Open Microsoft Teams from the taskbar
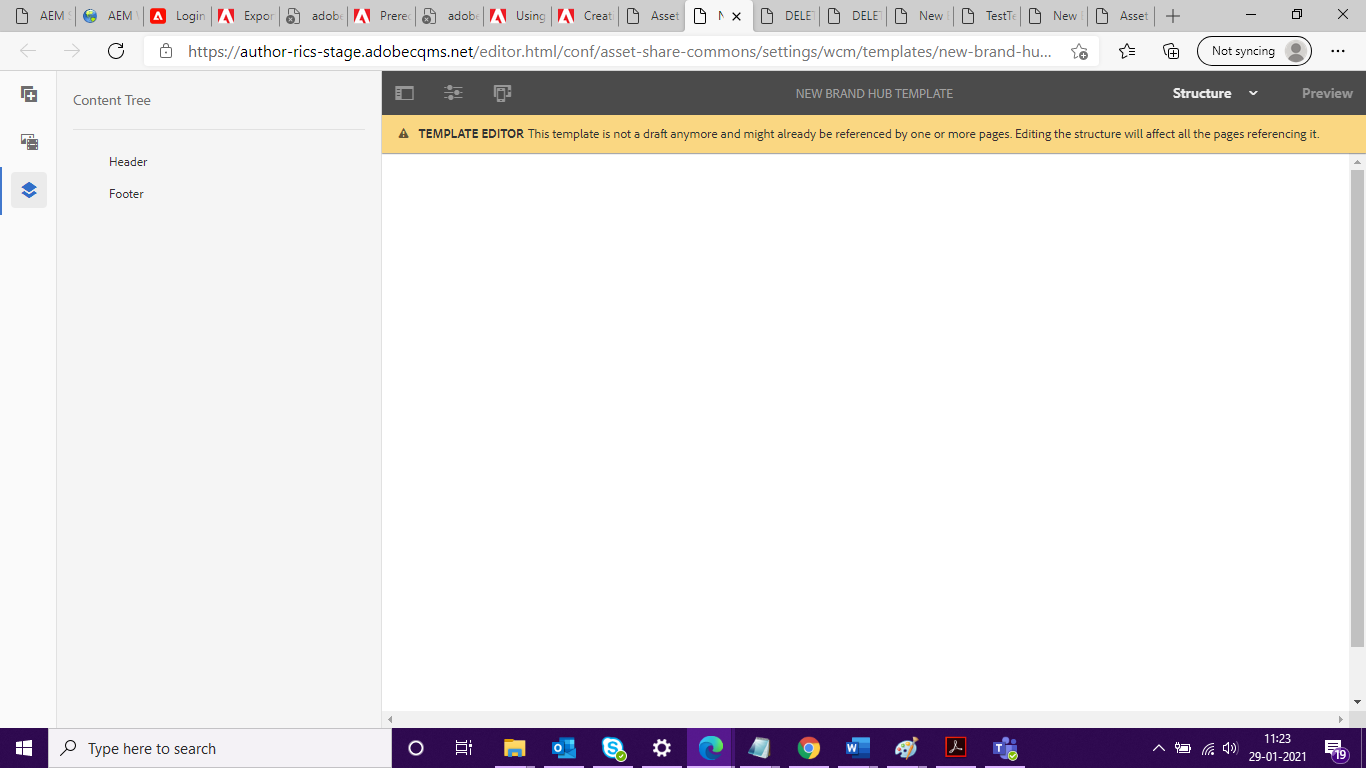Image resolution: width=1366 pixels, height=768 pixels. click(x=1004, y=748)
